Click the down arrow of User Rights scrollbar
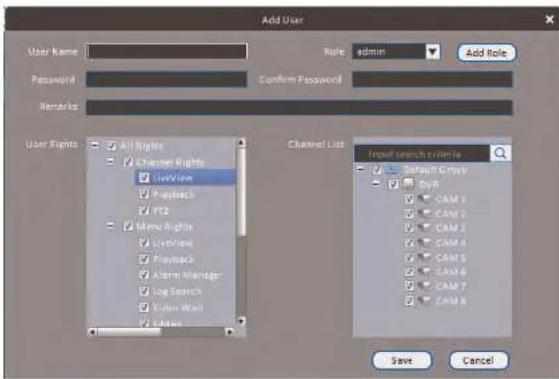This screenshot has height=379, width=559. (x=241, y=321)
